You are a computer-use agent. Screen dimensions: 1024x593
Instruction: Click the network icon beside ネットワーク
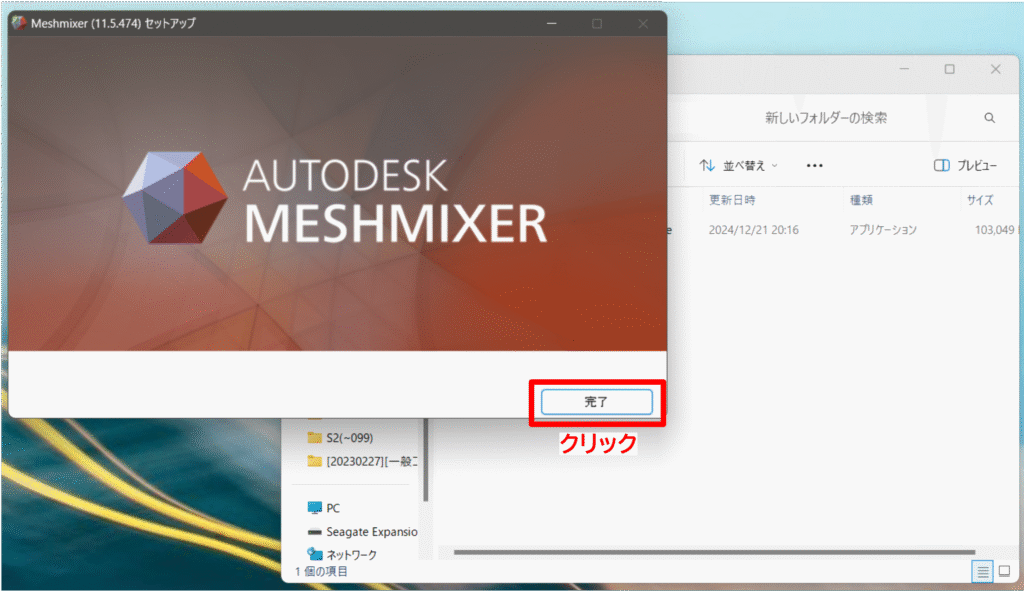[x=315, y=554]
